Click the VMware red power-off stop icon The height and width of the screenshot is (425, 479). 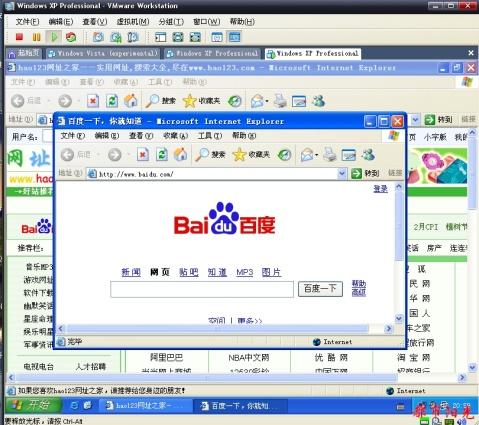point(19,37)
